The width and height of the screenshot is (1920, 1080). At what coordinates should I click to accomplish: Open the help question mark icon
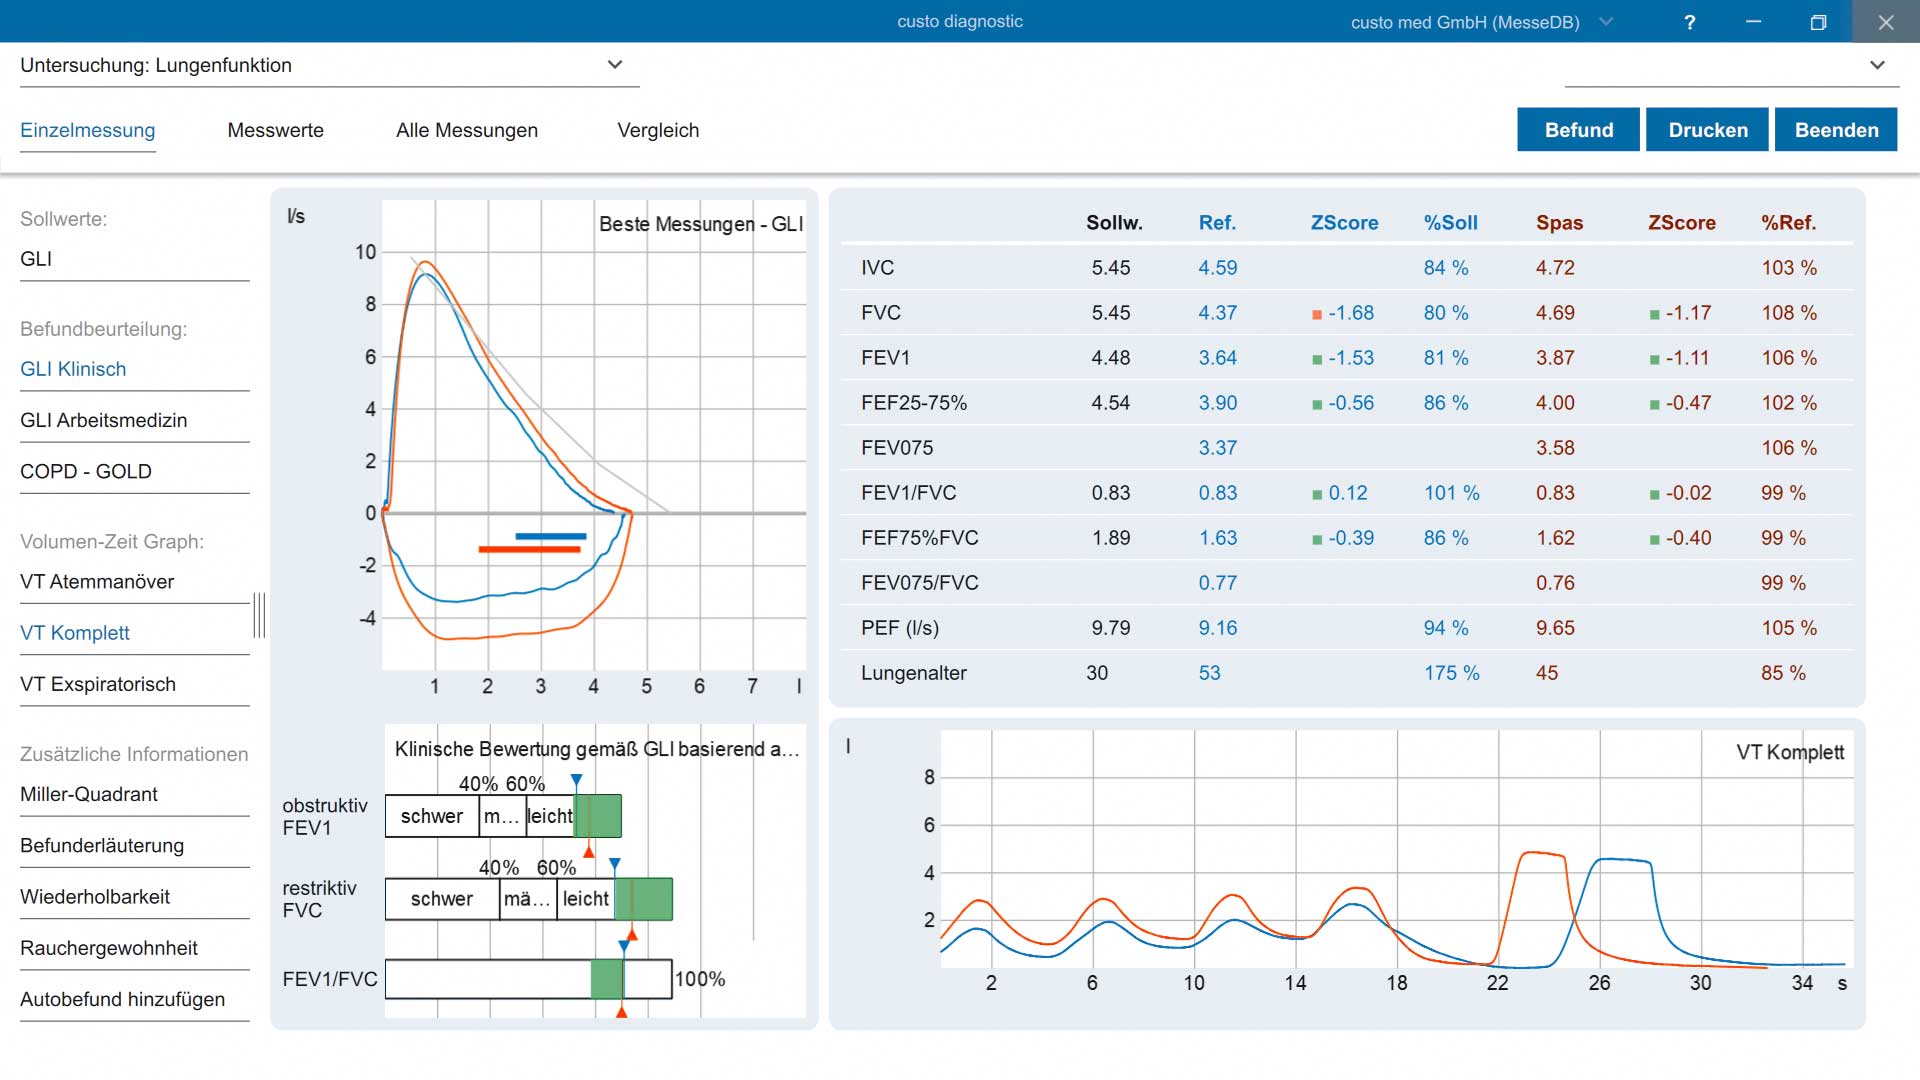(x=1689, y=22)
